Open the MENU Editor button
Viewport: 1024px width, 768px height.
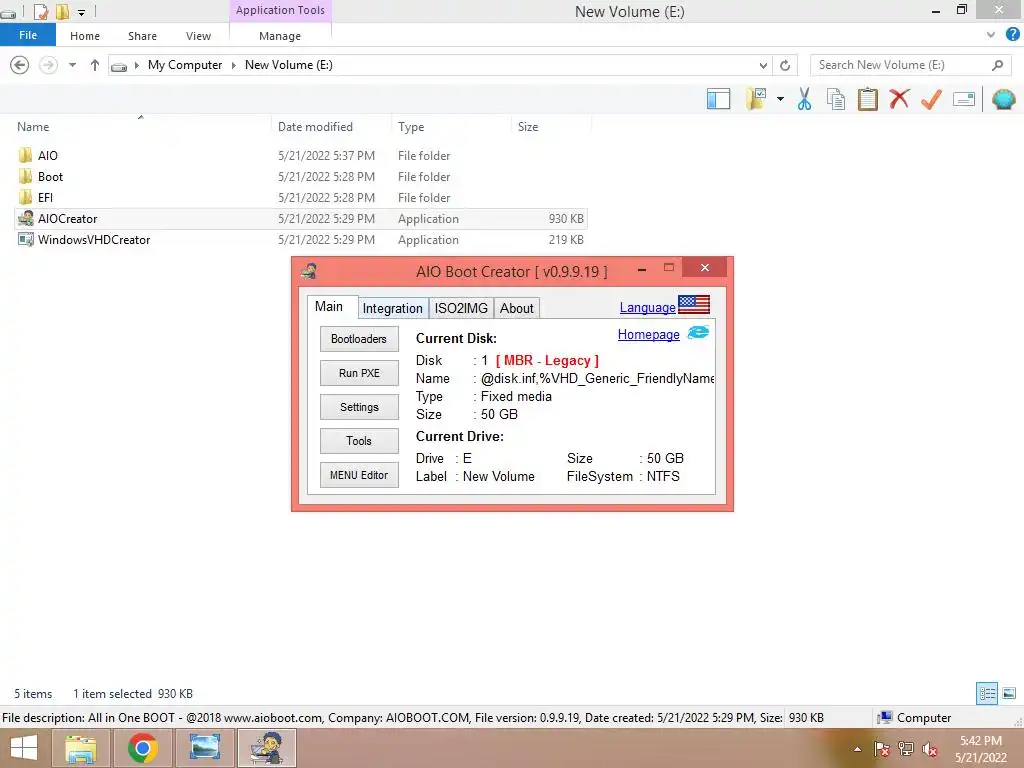tap(359, 475)
